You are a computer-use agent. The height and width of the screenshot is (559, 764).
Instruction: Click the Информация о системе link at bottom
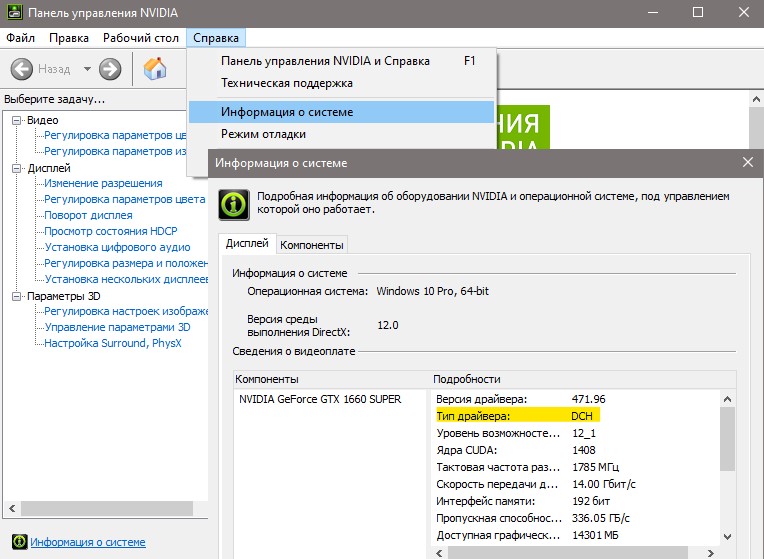point(88,542)
